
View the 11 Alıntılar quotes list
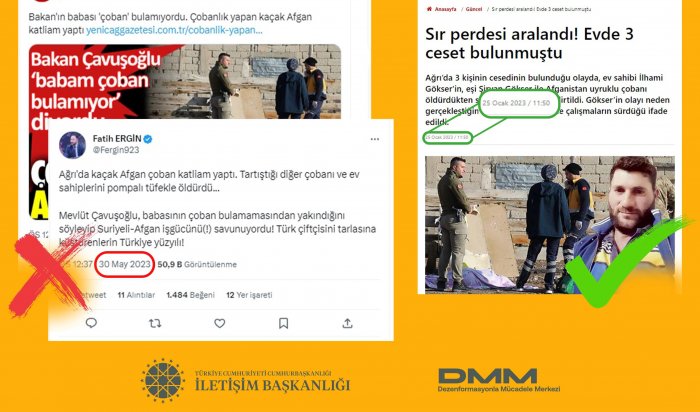click(x=136, y=295)
